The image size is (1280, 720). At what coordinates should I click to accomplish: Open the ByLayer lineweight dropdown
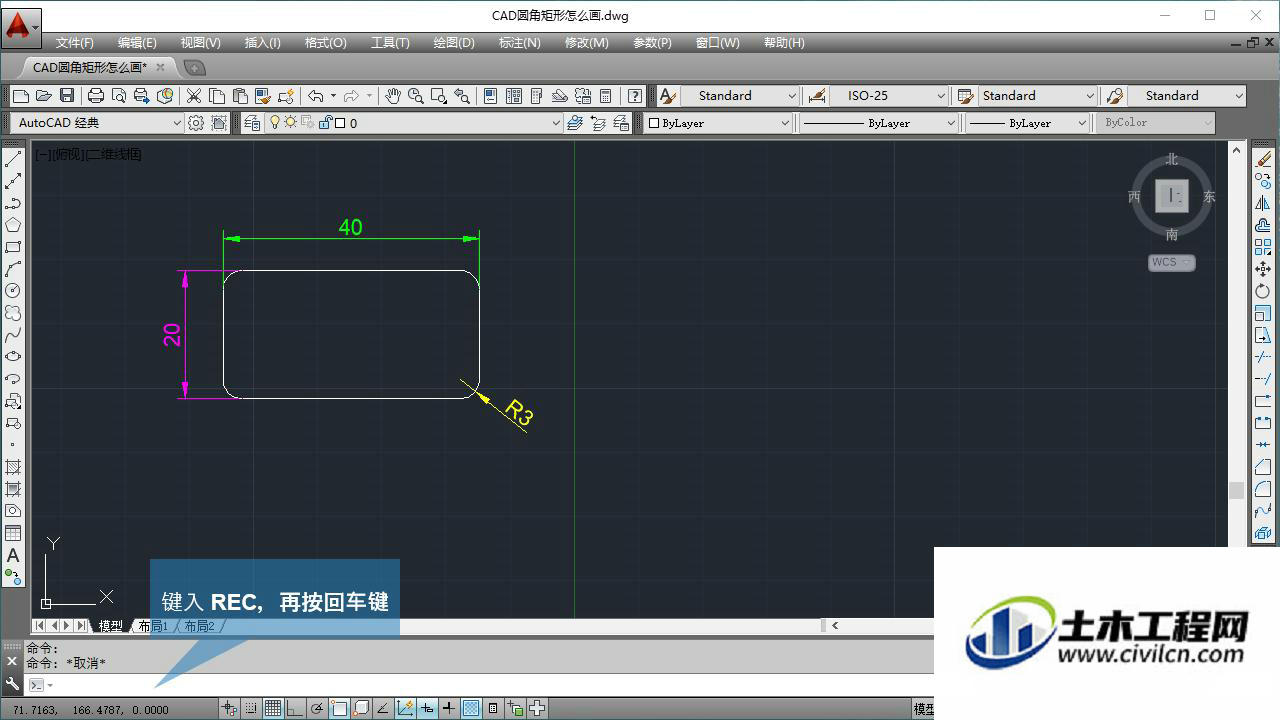pyautogui.click(x=1027, y=123)
